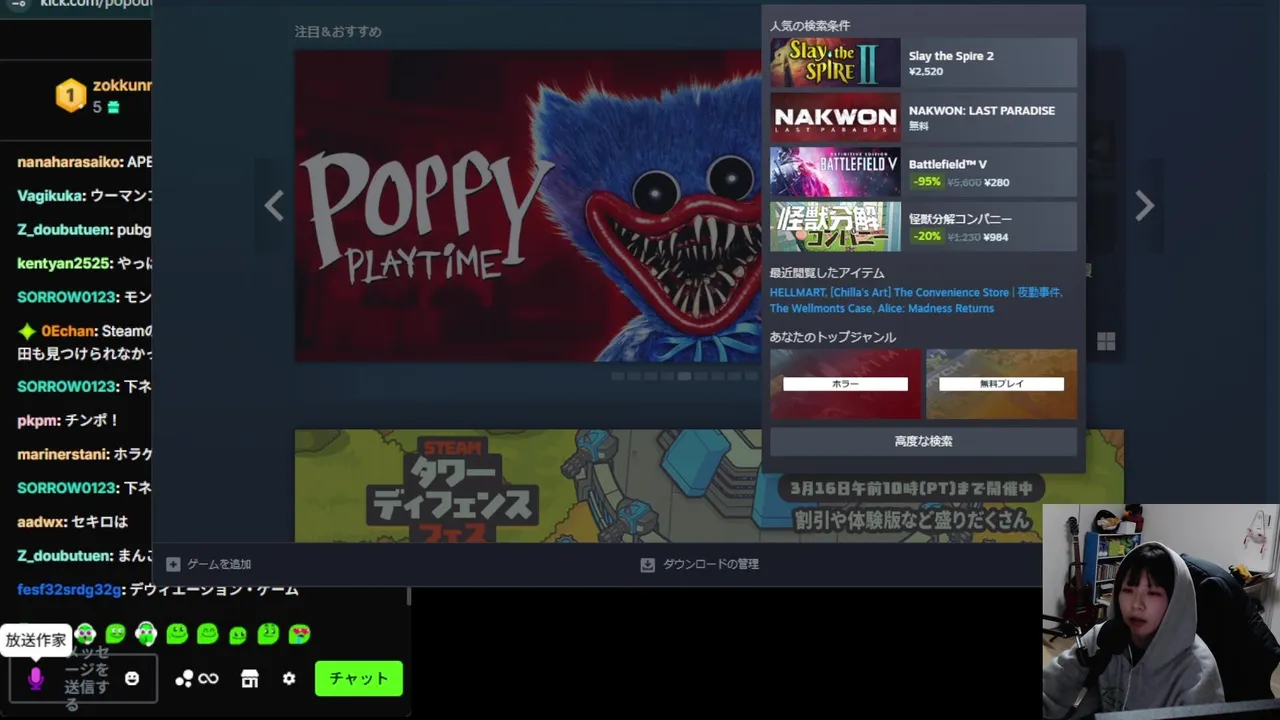Click chat username fesf32srdg32g
The image size is (1280, 720).
pos(69,589)
